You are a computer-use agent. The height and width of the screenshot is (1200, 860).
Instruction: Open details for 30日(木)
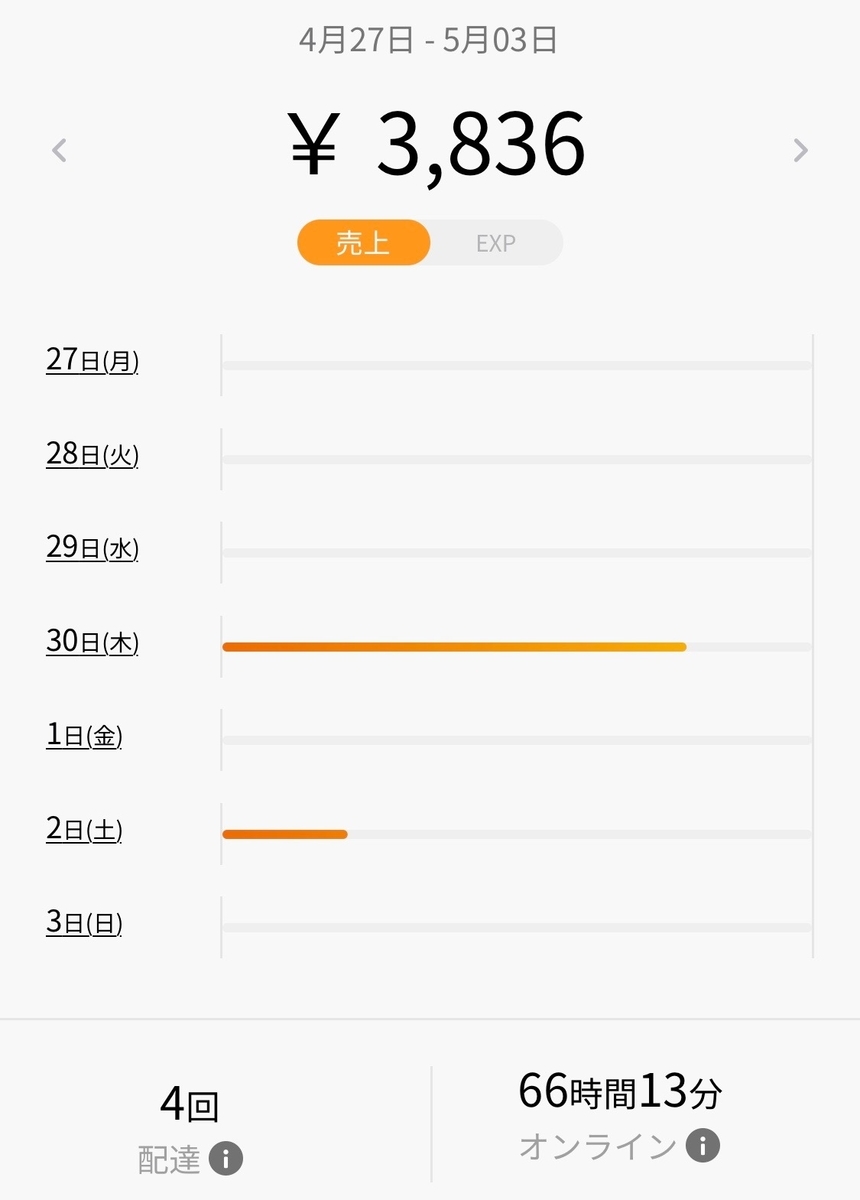coord(92,641)
